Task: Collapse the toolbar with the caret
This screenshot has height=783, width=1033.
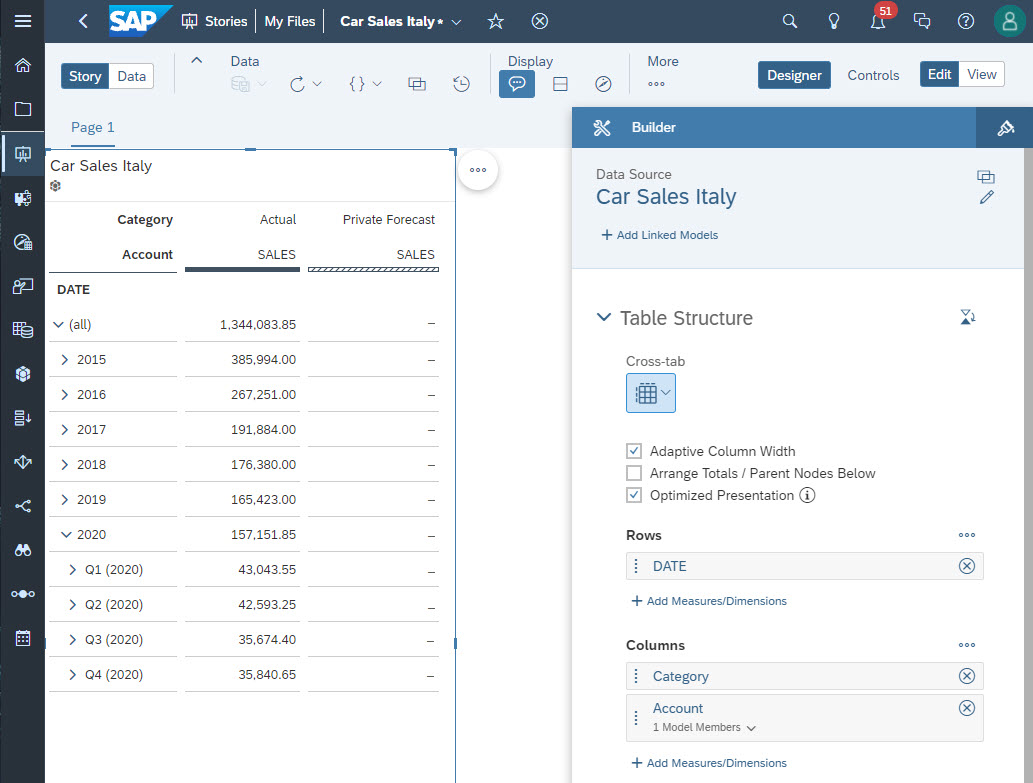Action: (196, 61)
